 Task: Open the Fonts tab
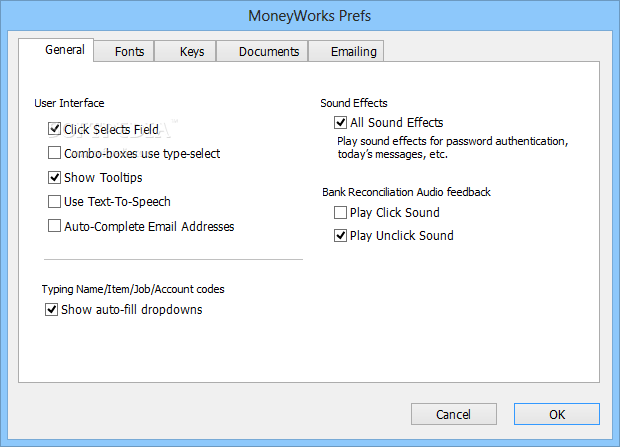tap(124, 51)
